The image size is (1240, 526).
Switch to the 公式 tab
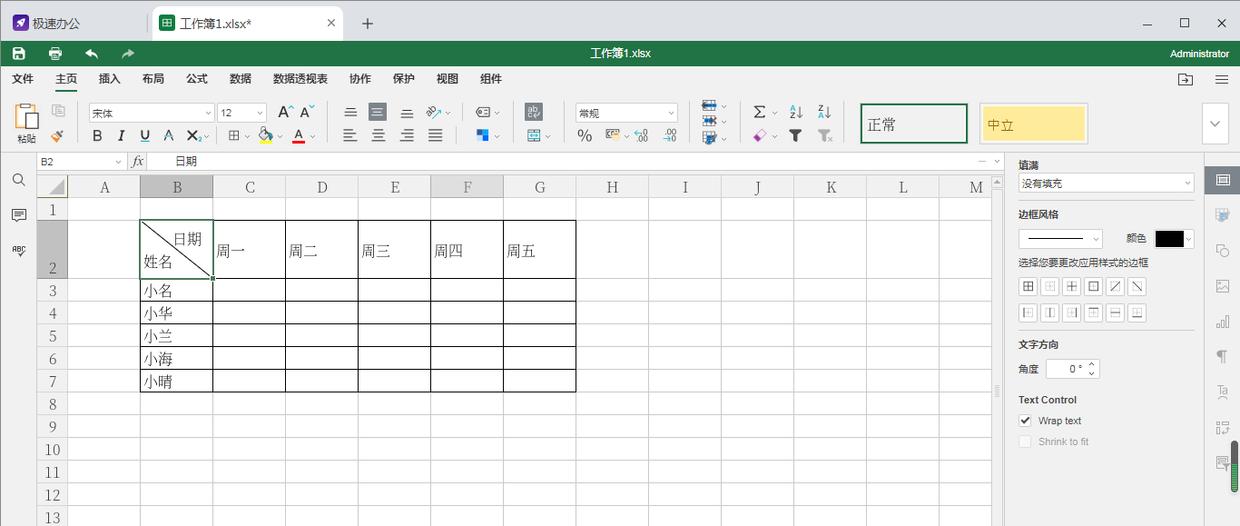pos(197,79)
